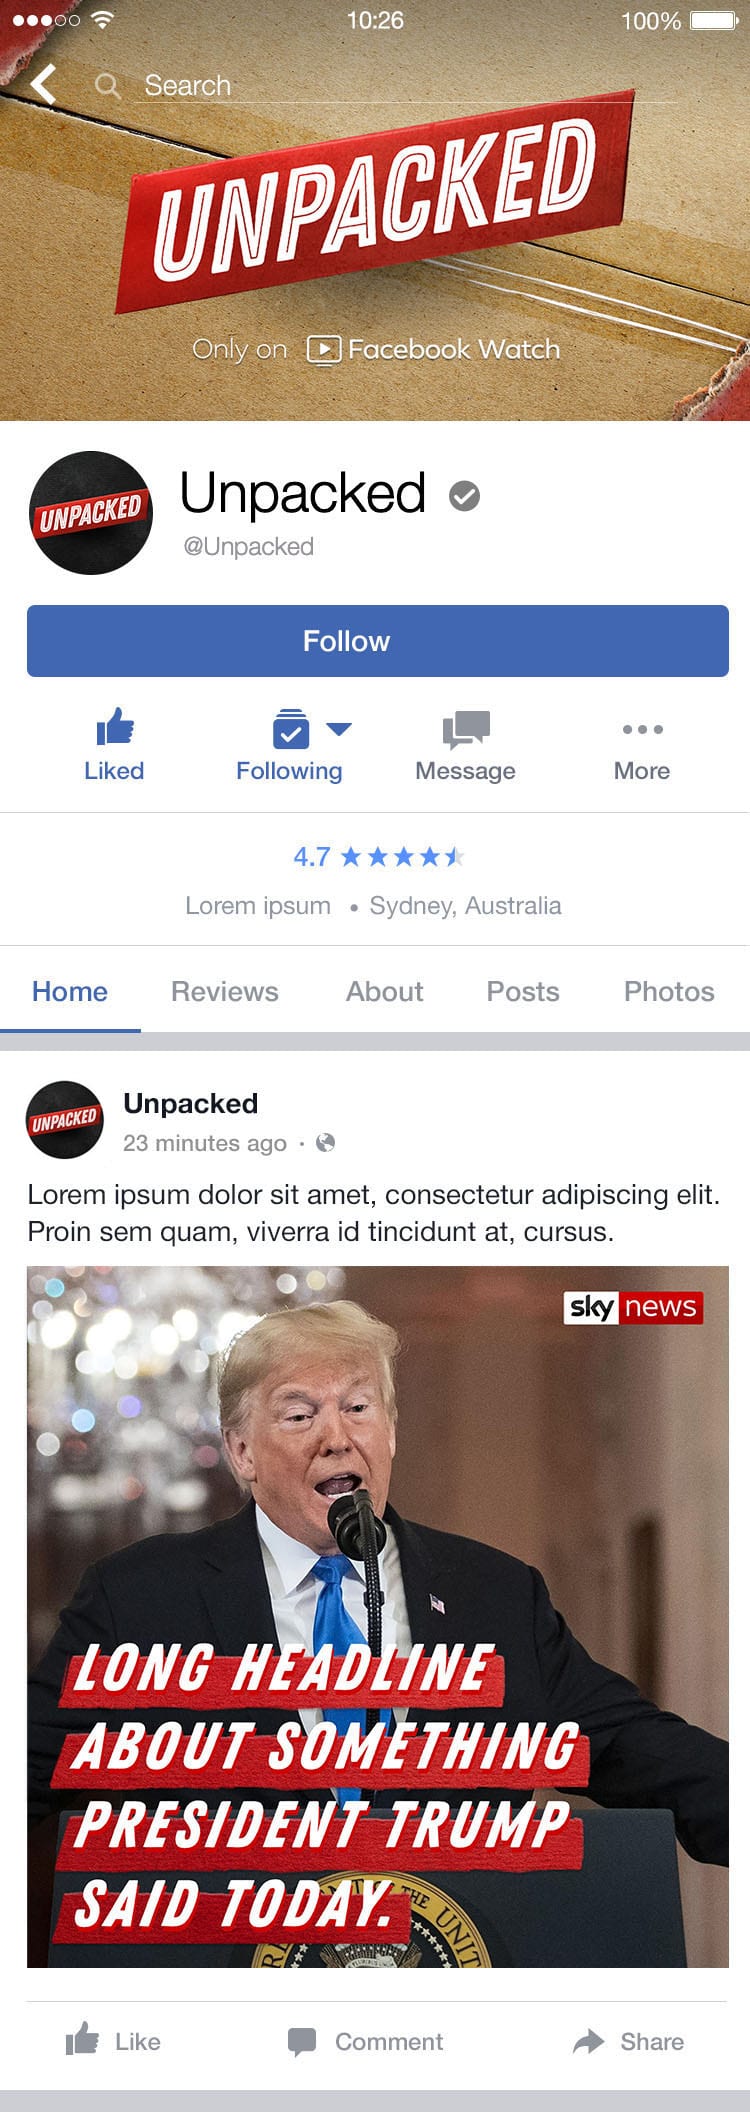Open the Trump headline post image
This screenshot has width=750, height=2127.
[x=378, y=1617]
